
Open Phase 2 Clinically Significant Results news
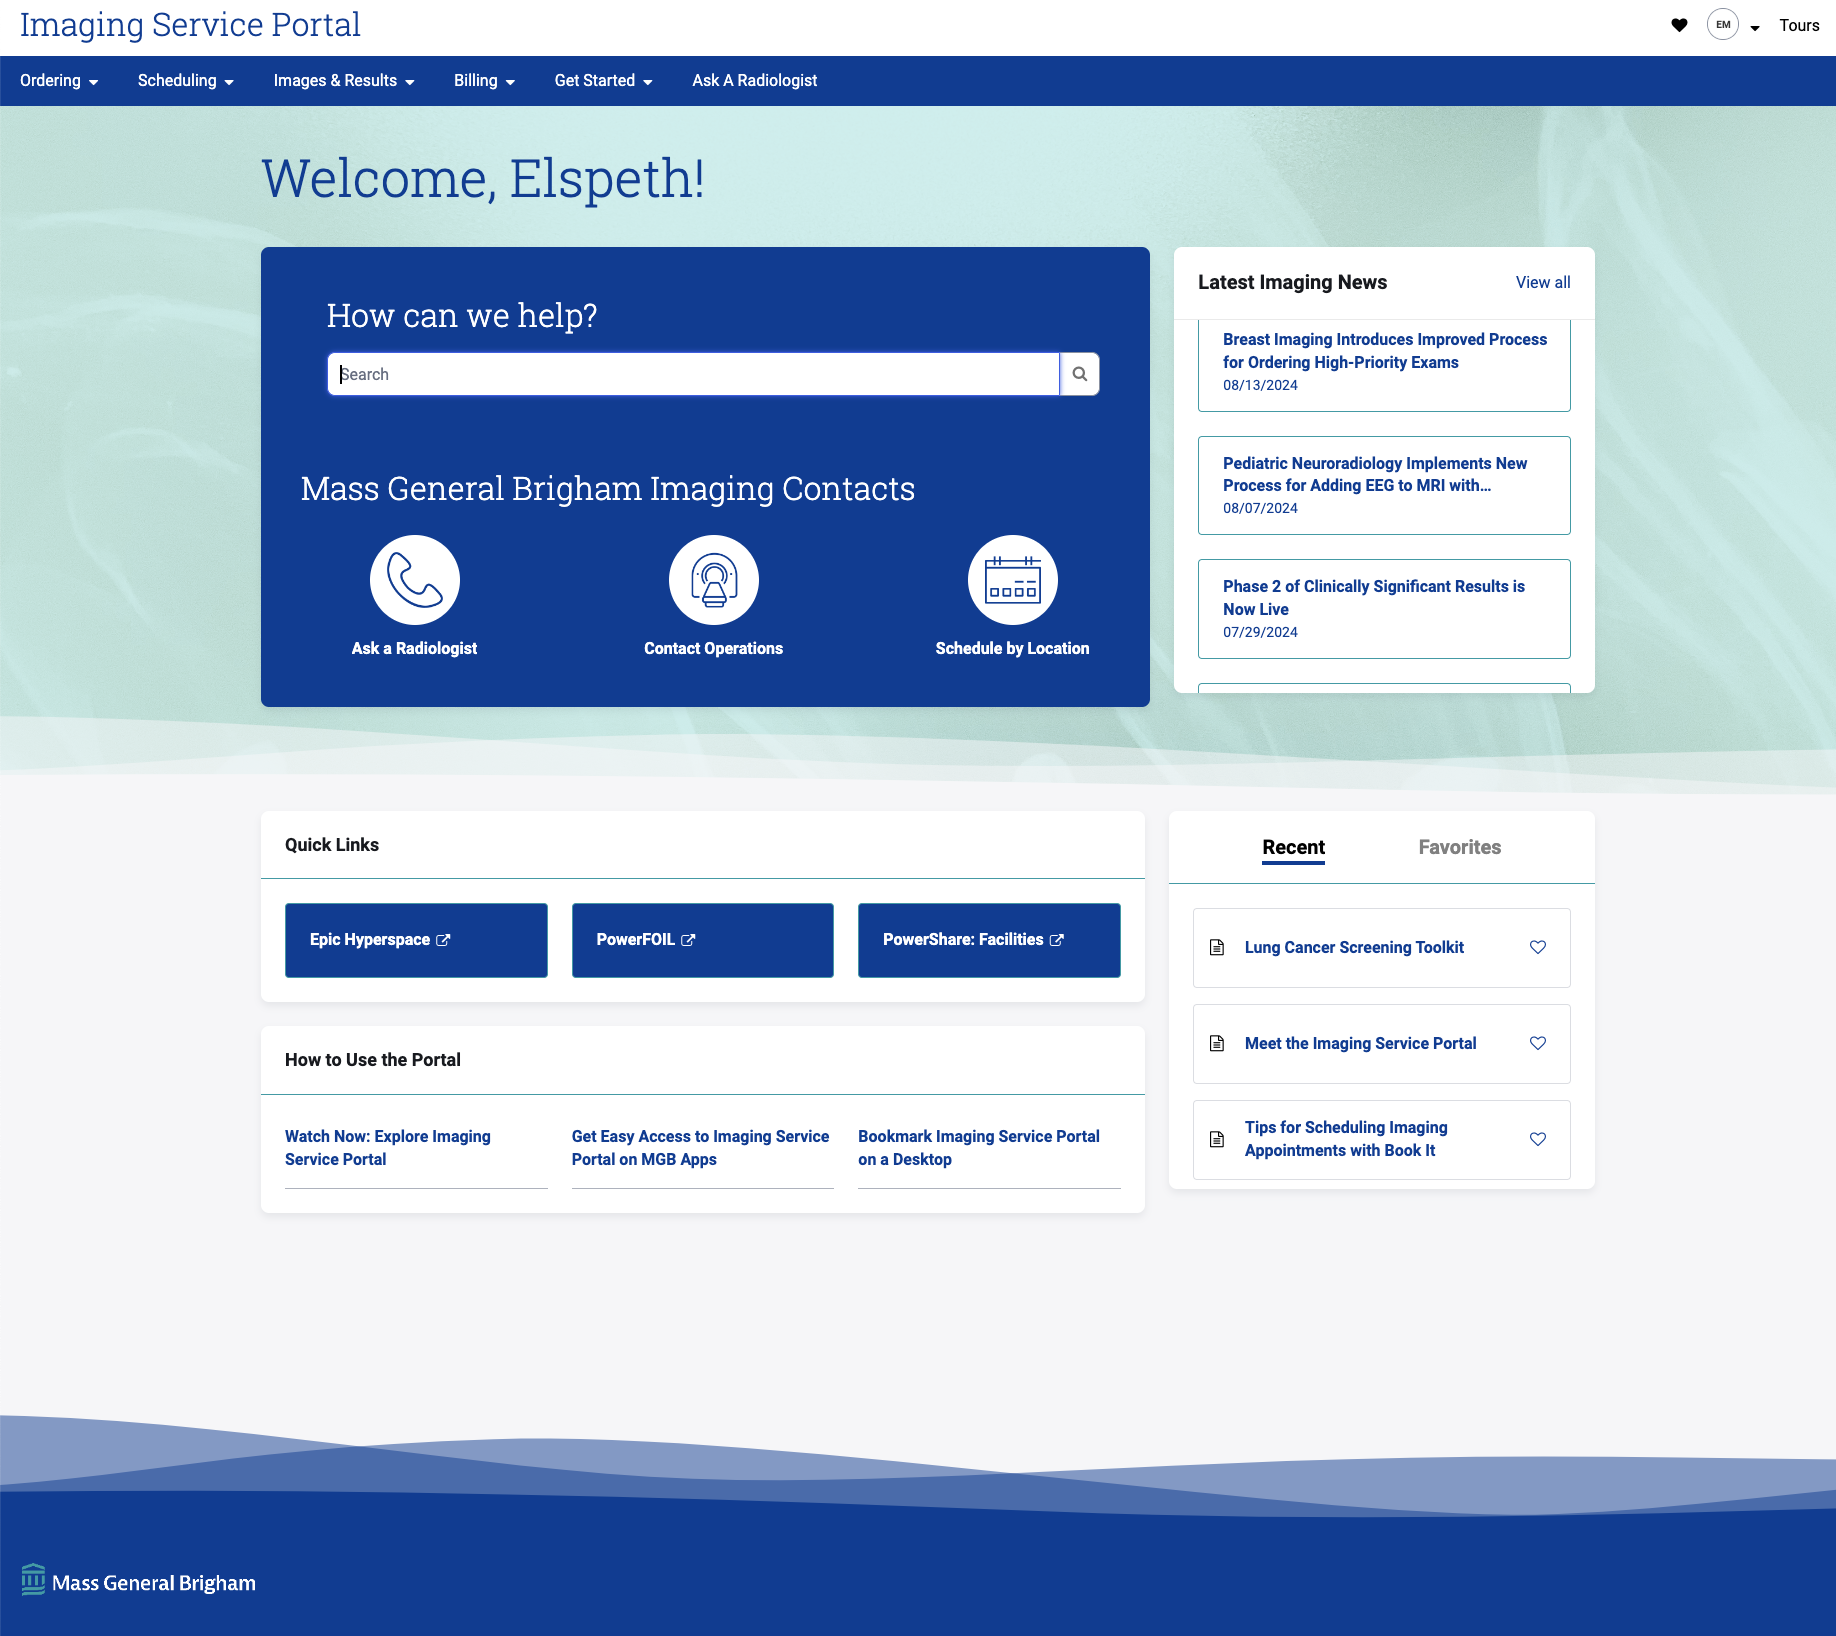point(1374,598)
